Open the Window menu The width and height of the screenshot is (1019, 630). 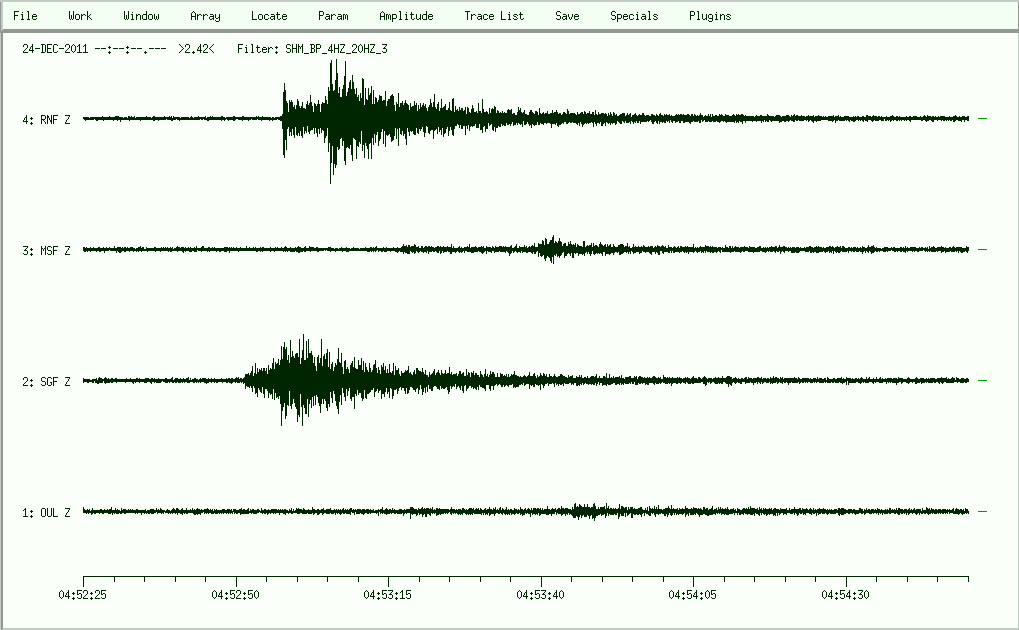(141, 16)
